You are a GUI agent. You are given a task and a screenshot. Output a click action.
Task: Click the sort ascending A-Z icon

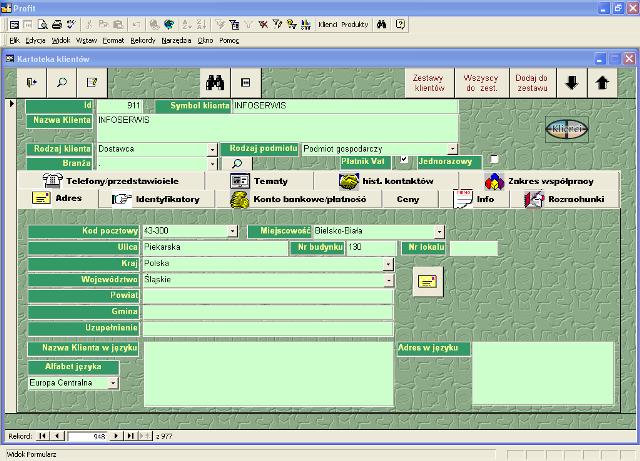tap(187, 24)
